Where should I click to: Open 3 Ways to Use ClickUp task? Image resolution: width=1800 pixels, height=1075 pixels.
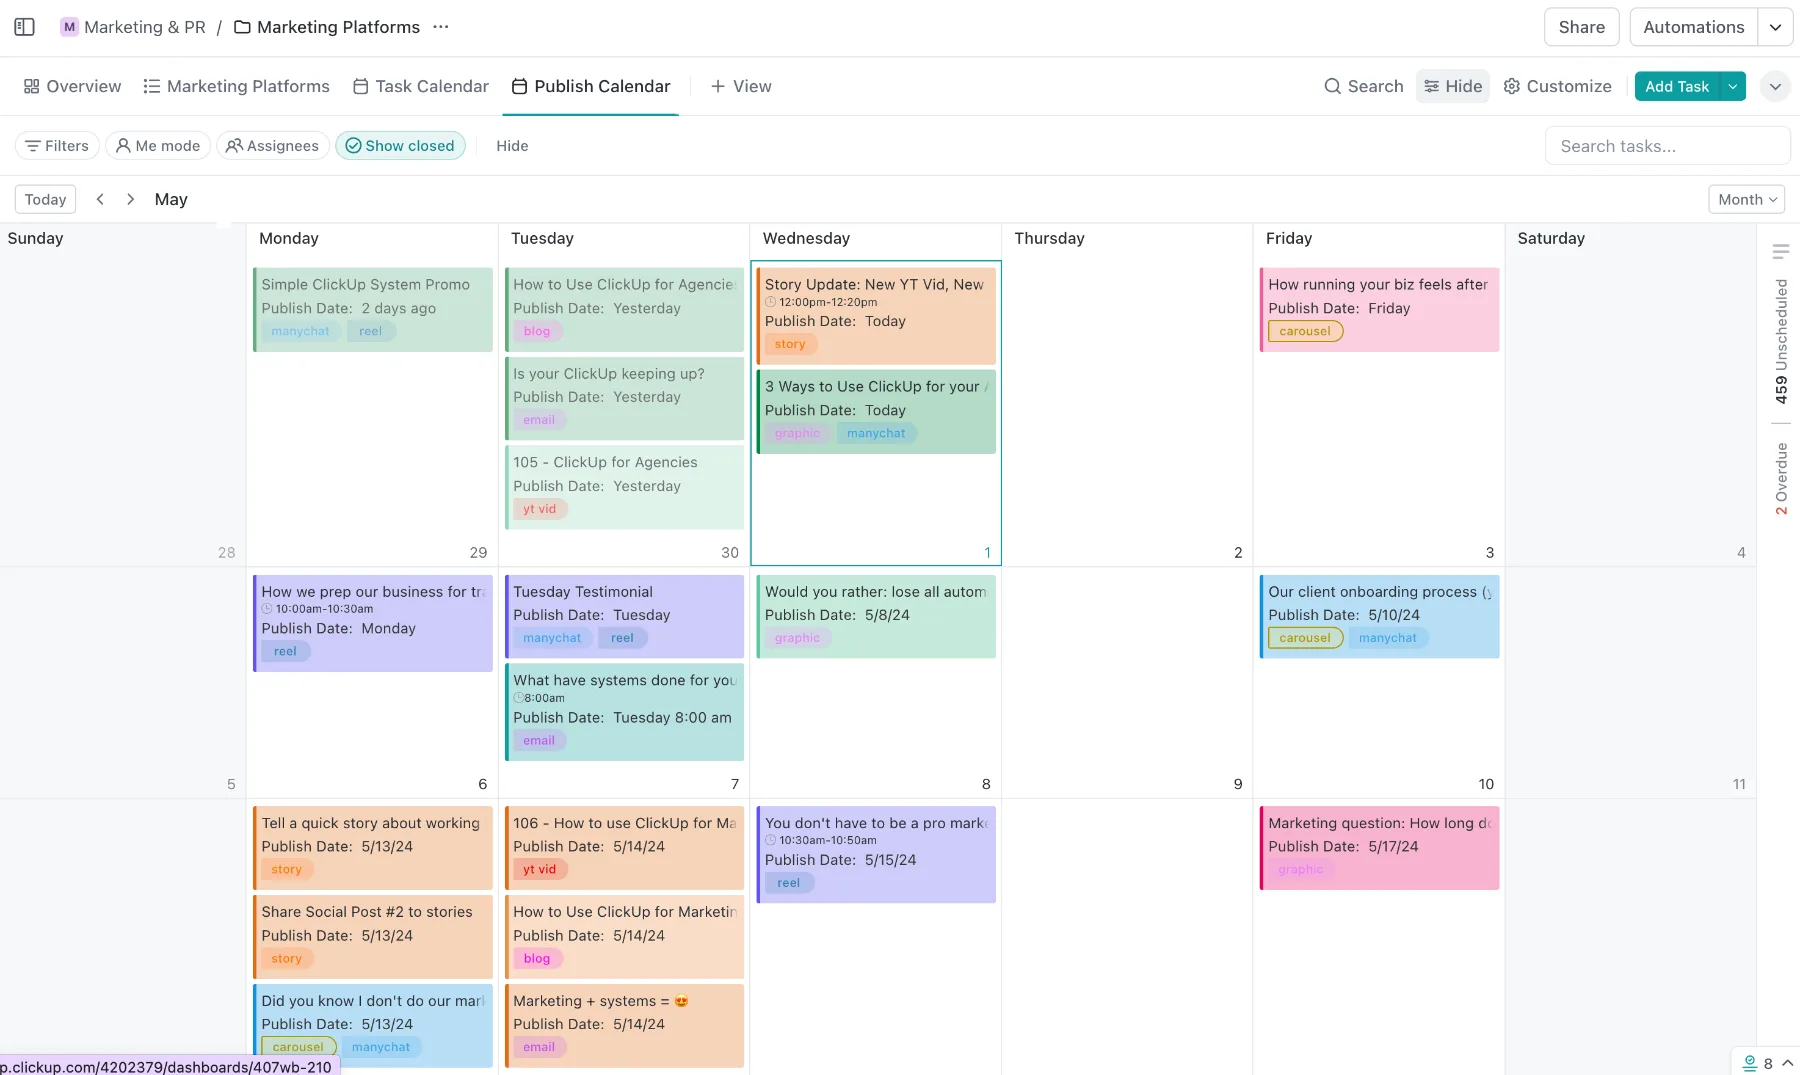click(x=876, y=411)
